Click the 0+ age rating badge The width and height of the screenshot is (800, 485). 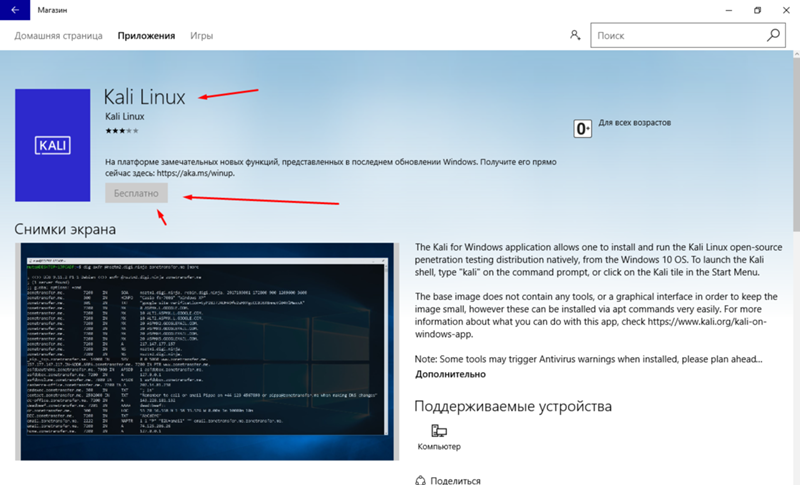pyautogui.click(x=582, y=129)
